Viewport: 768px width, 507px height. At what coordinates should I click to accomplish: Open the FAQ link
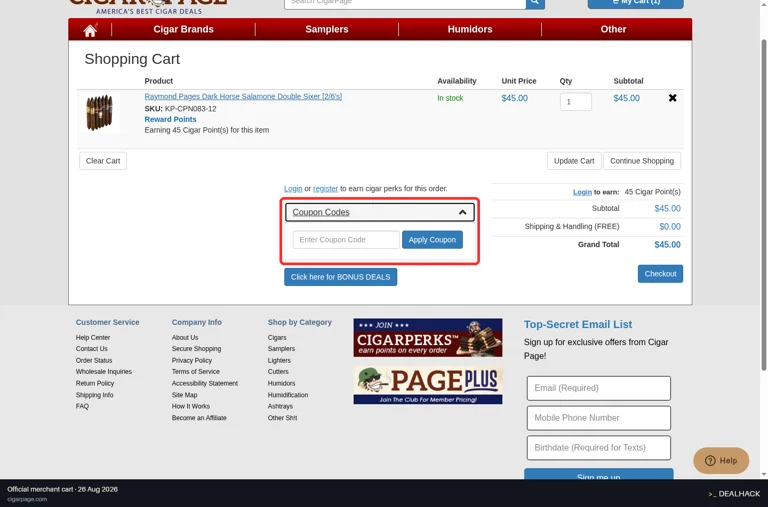pos(82,406)
